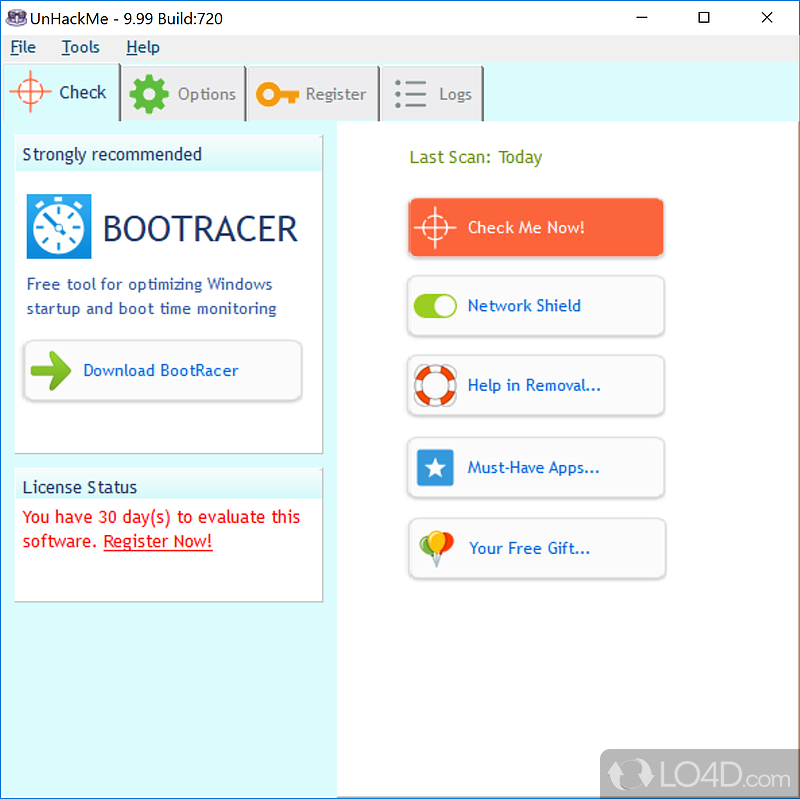Open the File menu
Viewport: 800px width, 799px height.
coord(23,47)
